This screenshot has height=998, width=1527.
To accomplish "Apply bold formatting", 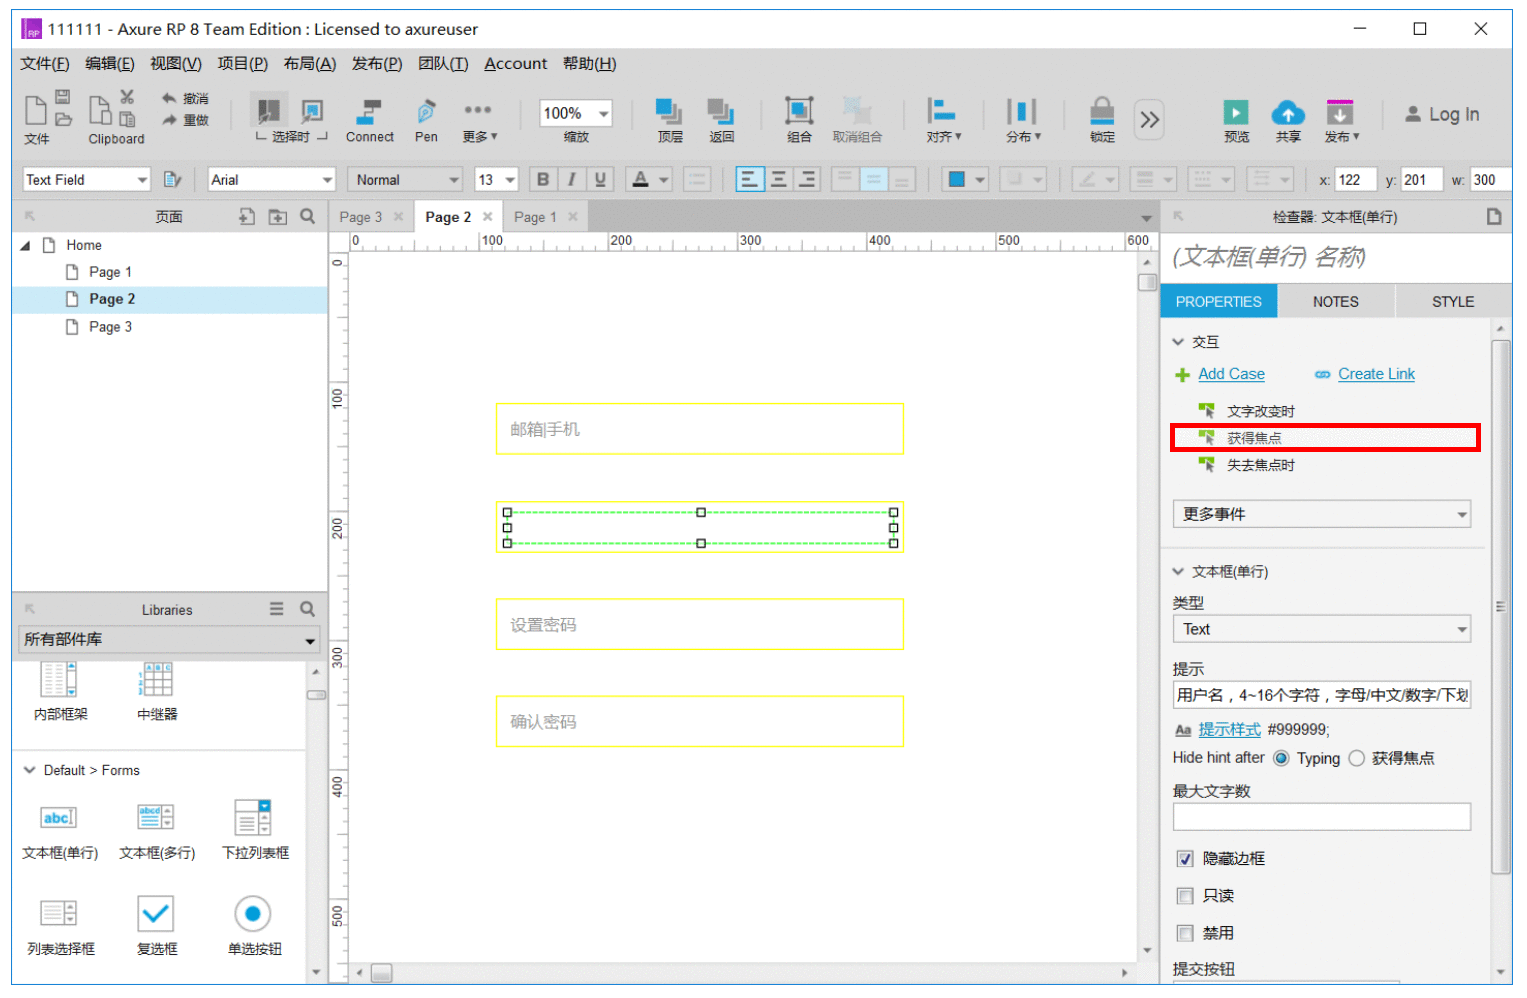I will coord(543,179).
